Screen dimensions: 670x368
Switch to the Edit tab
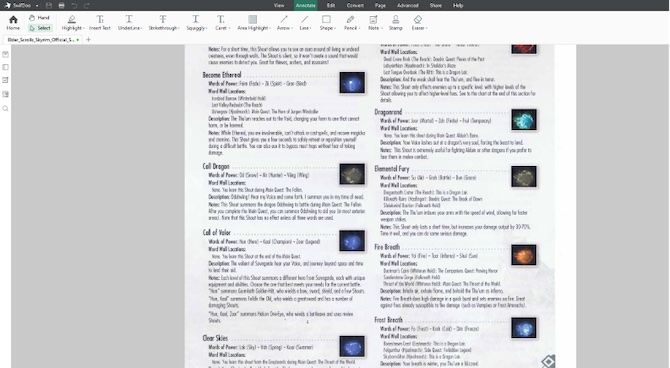click(x=331, y=6)
